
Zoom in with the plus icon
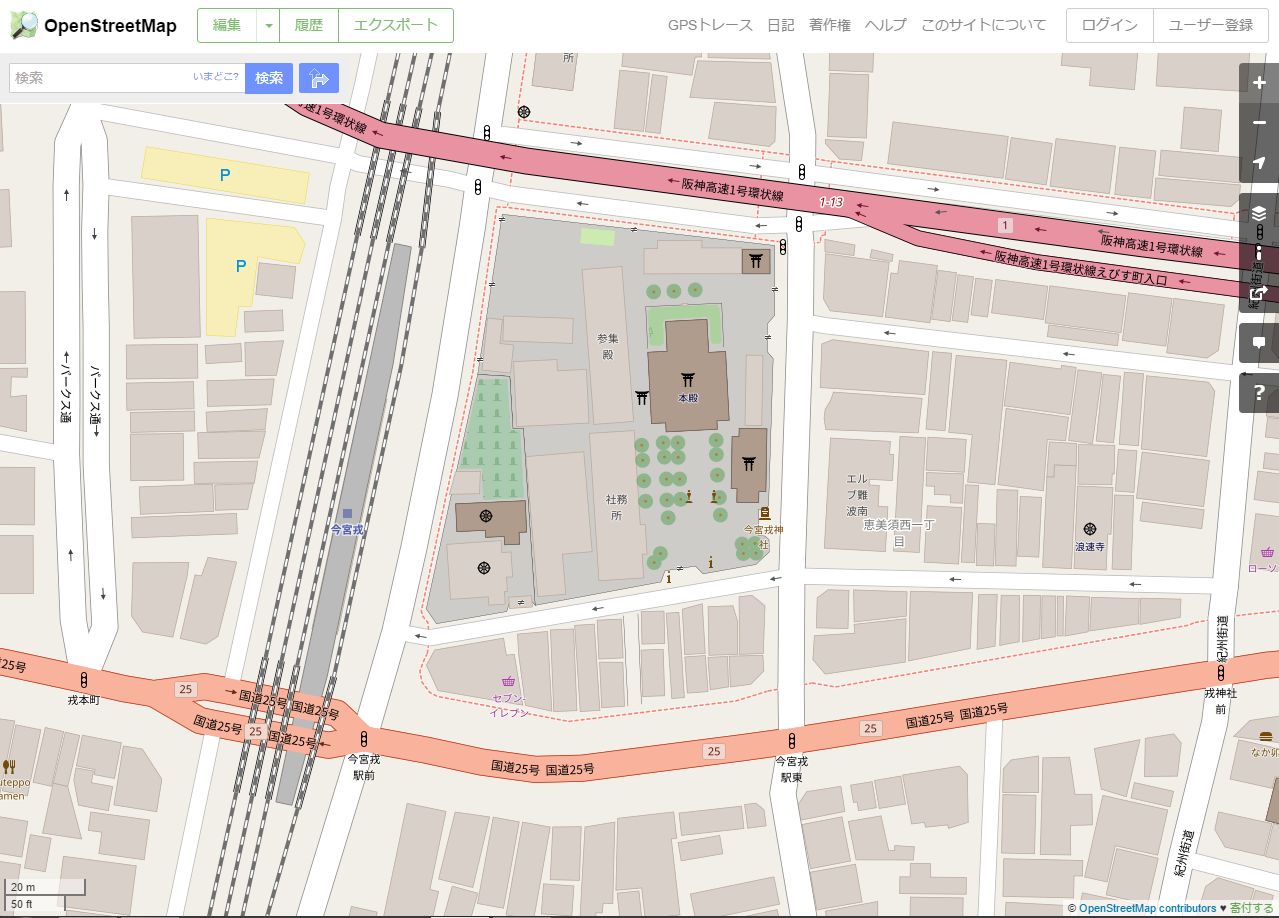[1259, 83]
